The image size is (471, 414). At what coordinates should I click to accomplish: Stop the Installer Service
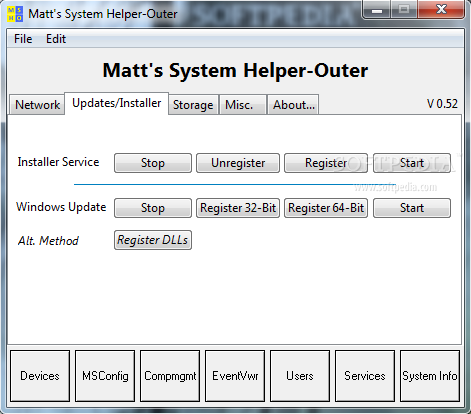click(153, 163)
